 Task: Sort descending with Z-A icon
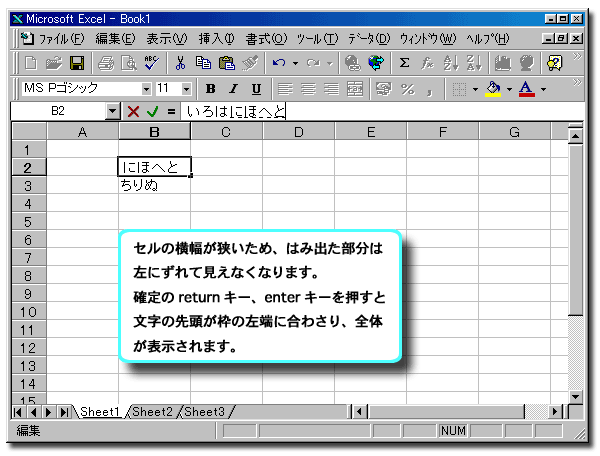[x=474, y=63]
